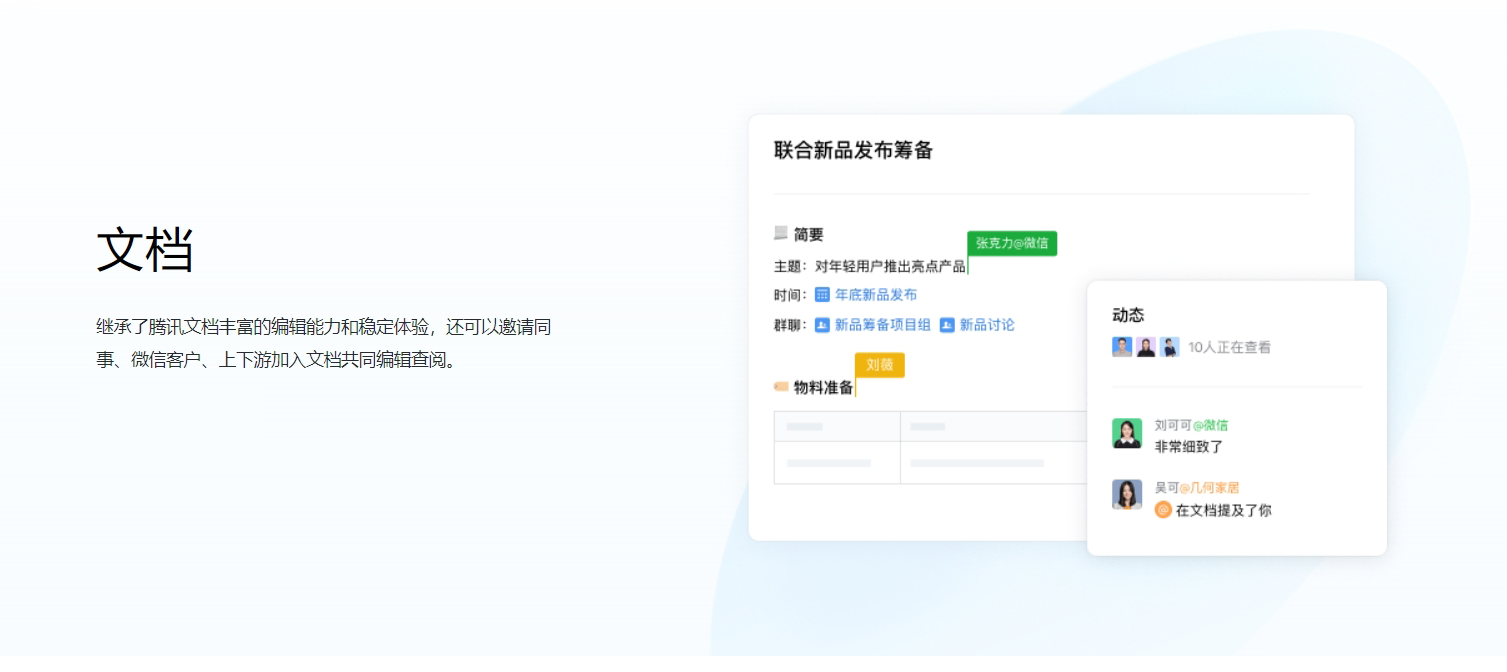Click the notification 在文档提及了你

tap(1224, 510)
